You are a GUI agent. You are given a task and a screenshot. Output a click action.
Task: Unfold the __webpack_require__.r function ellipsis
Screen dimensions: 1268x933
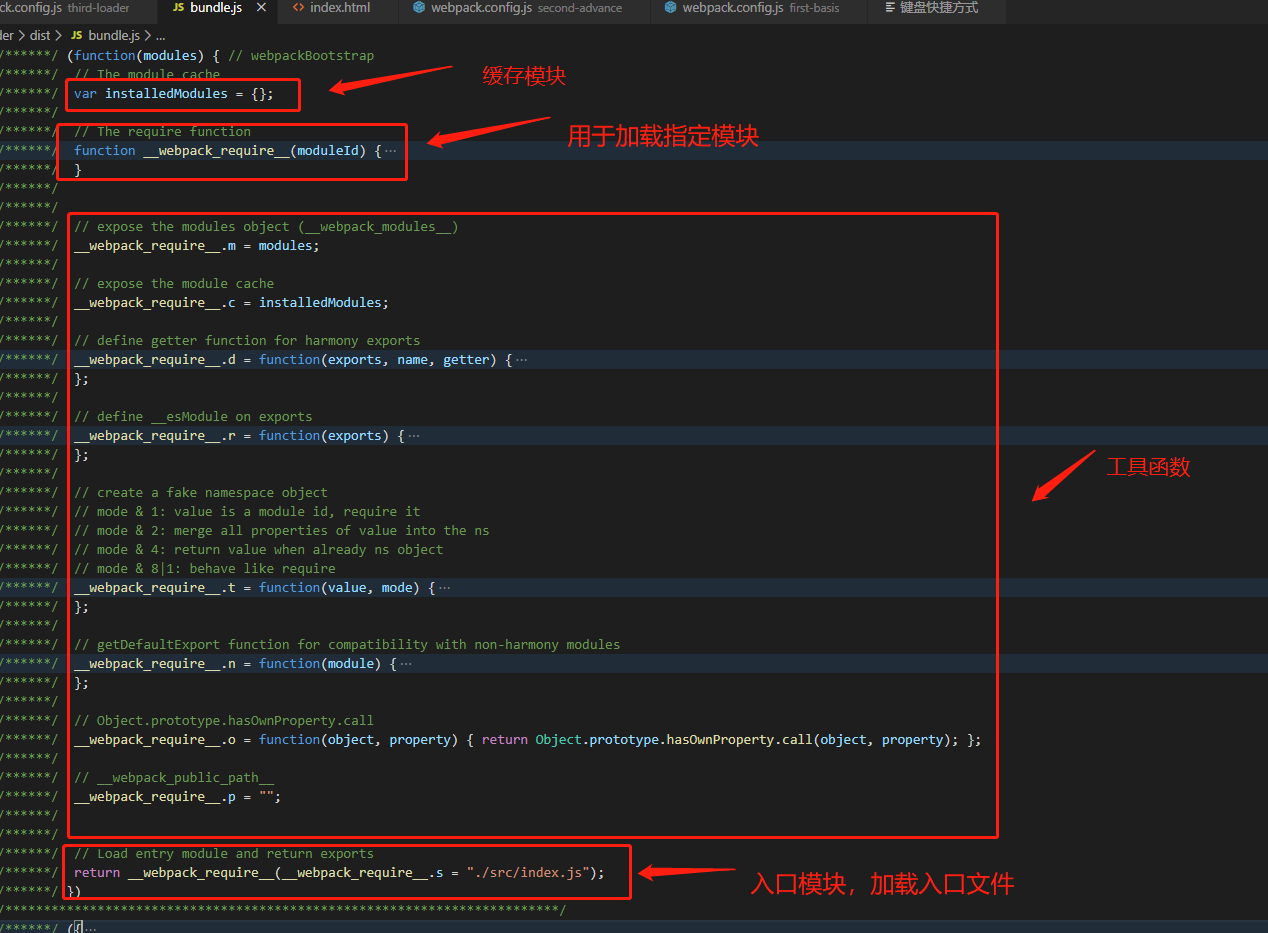pyautogui.click(x=414, y=435)
